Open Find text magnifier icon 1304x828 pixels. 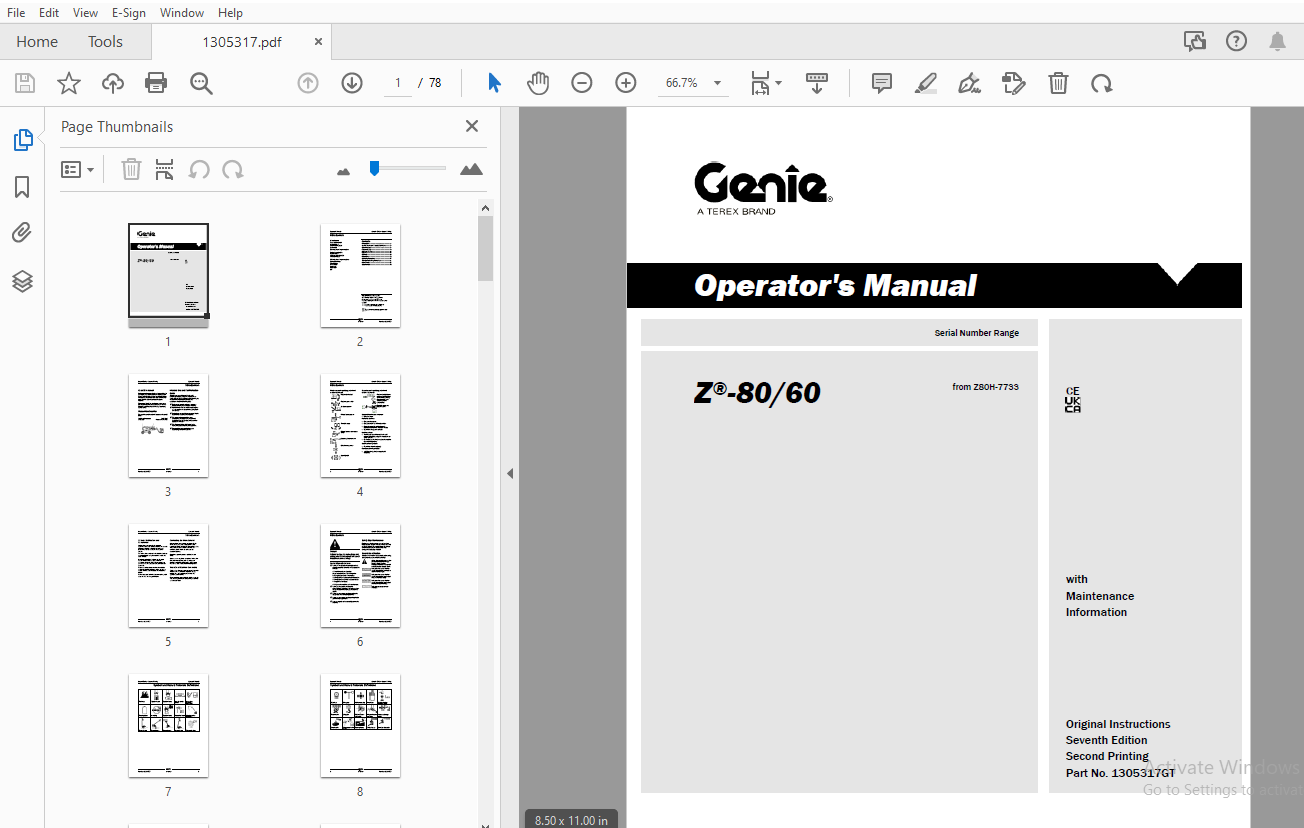pos(202,83)
